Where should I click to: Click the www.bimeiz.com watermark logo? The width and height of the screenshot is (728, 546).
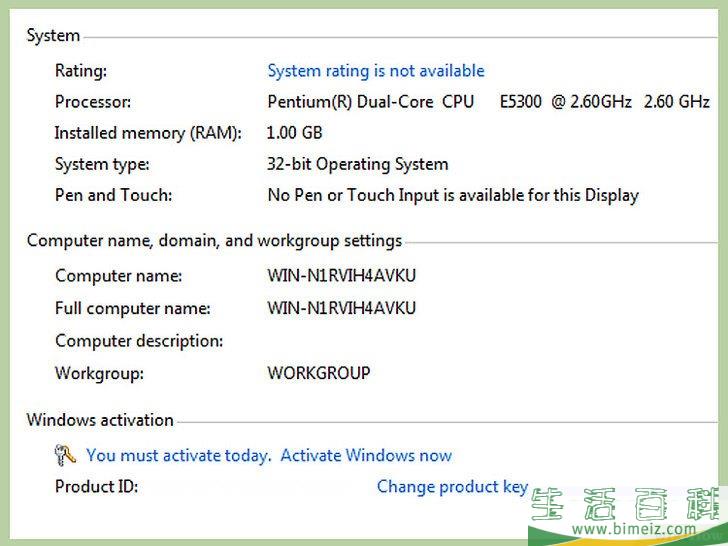(628, 514)
